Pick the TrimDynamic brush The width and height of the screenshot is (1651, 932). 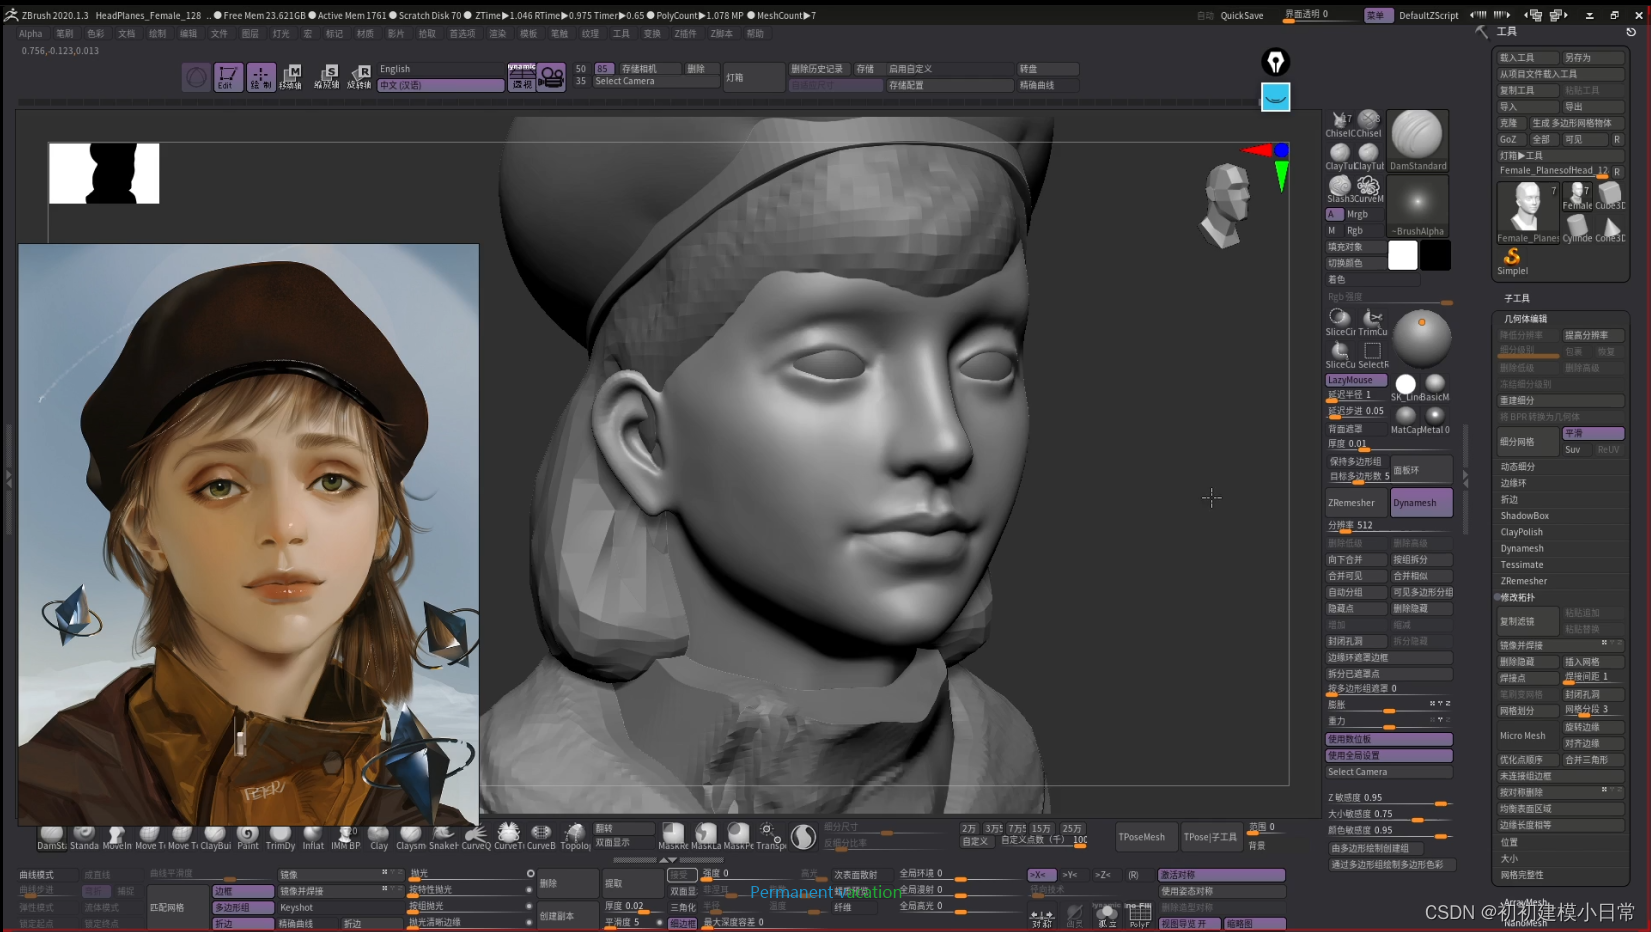(x=280, y=836)
